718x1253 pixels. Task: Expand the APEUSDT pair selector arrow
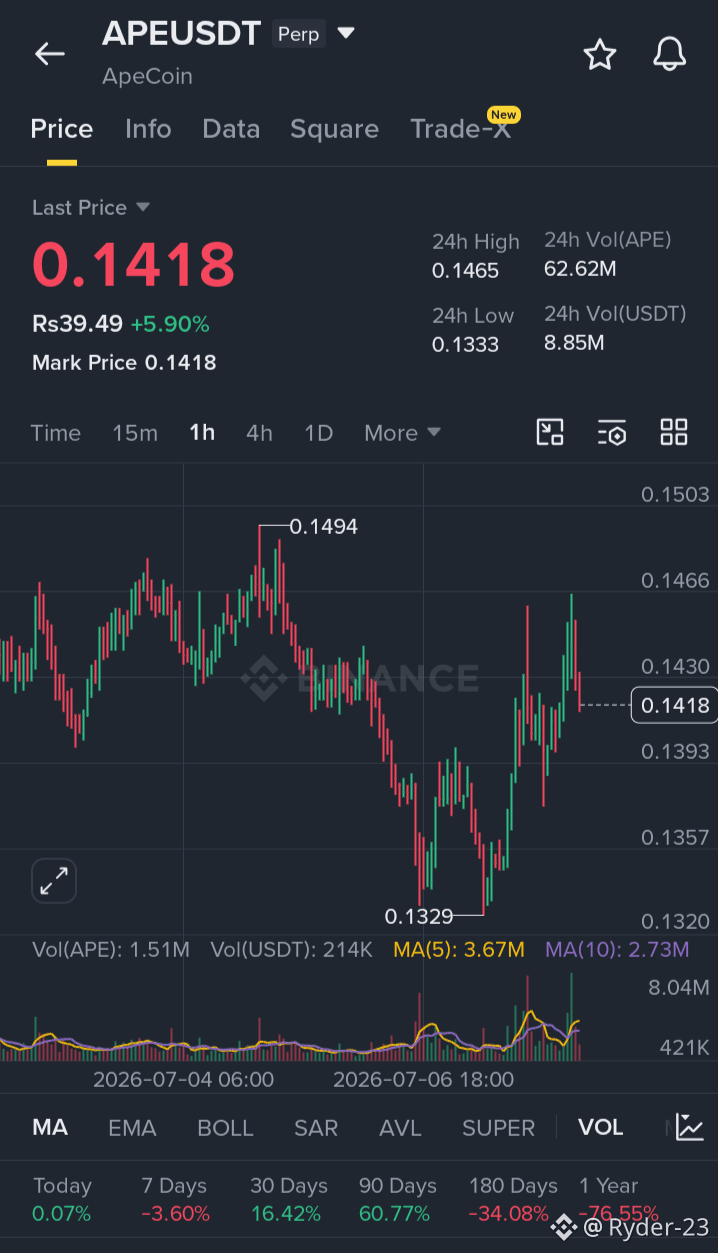tap(346, 33)
